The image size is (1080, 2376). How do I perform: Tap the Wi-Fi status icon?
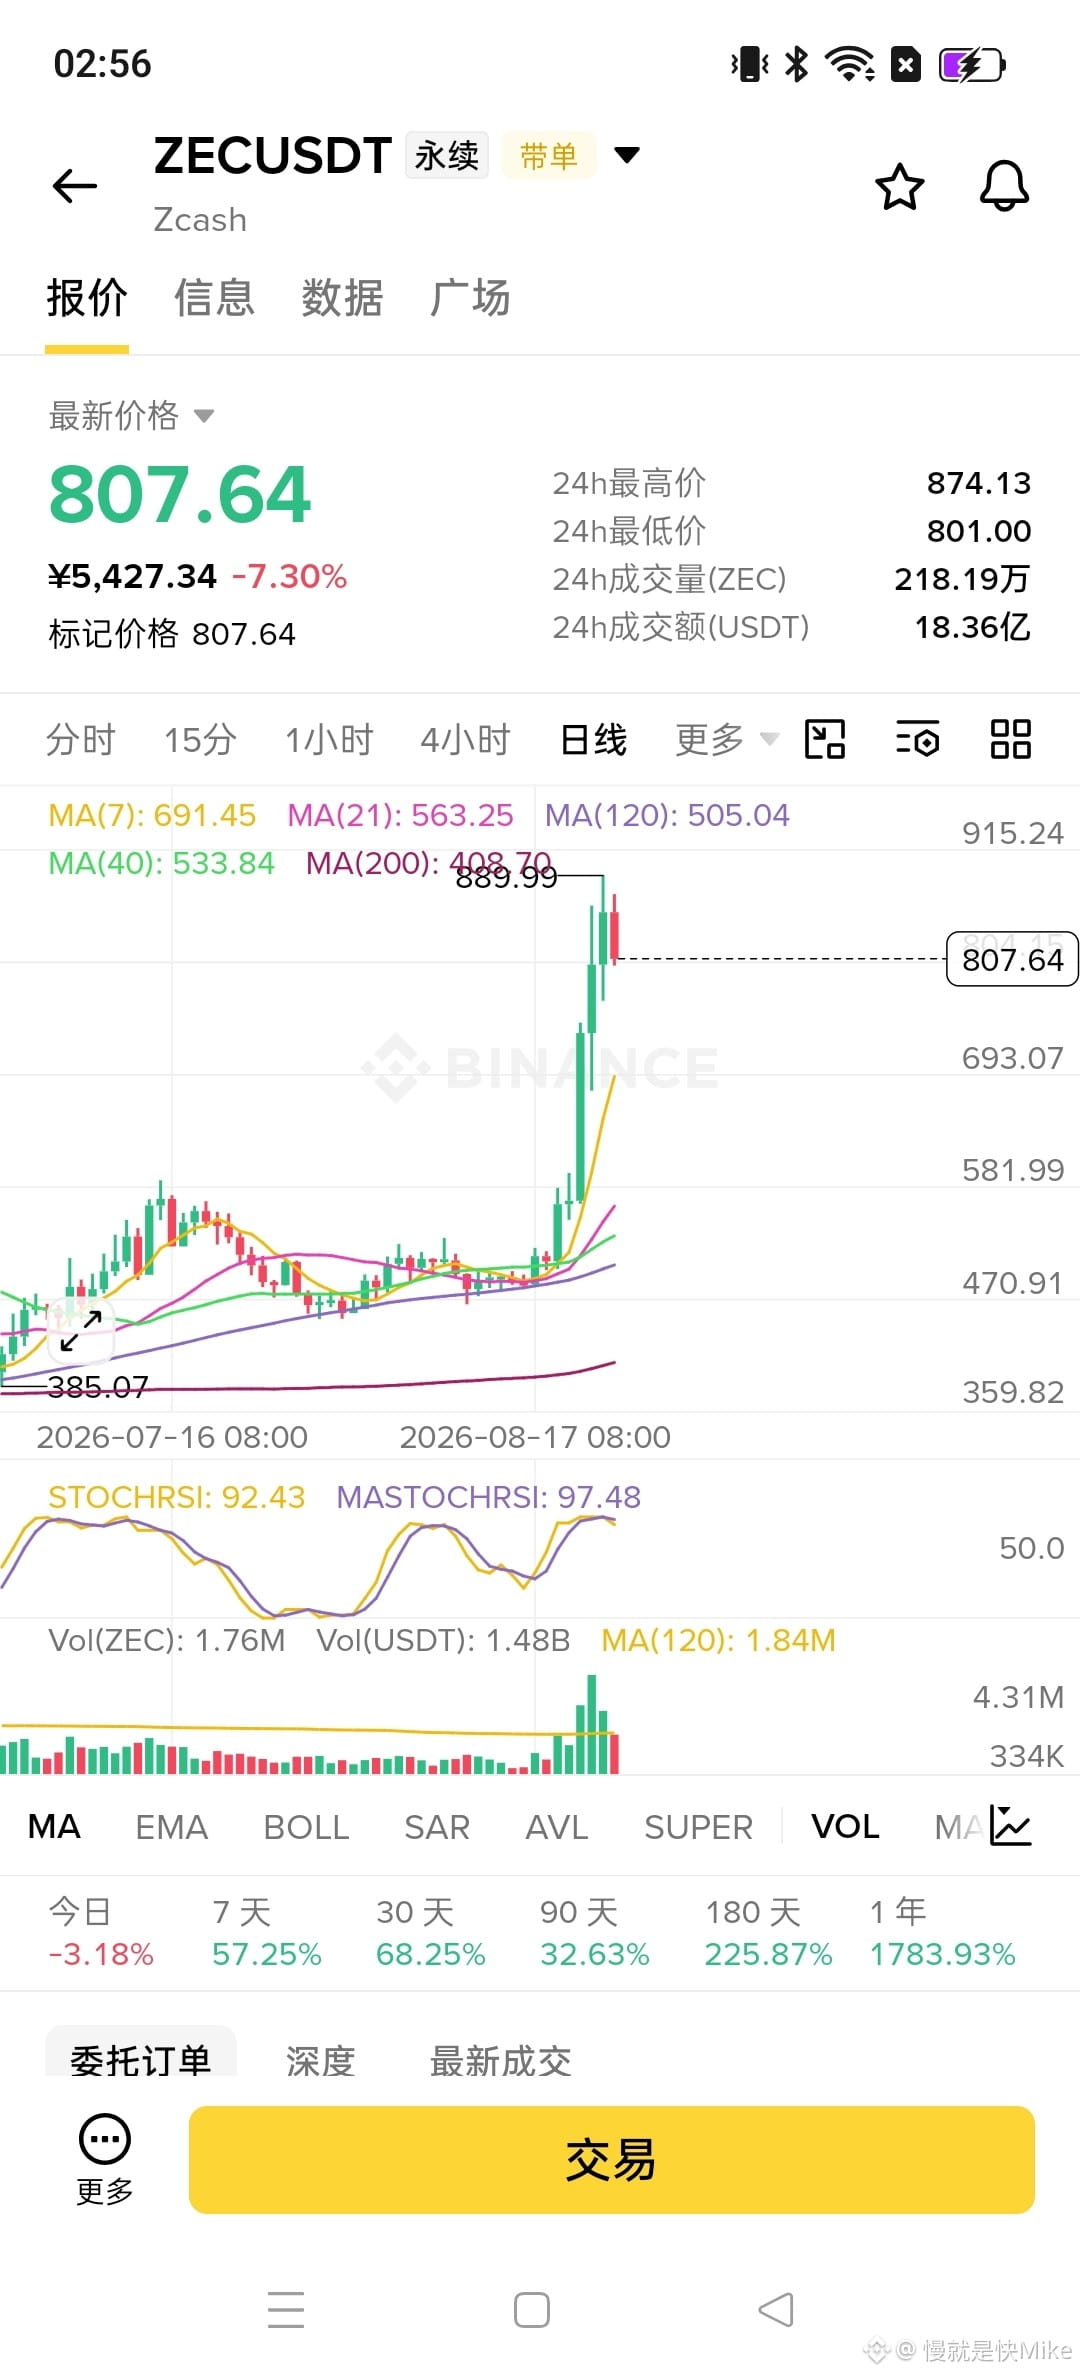click(849, 65)
